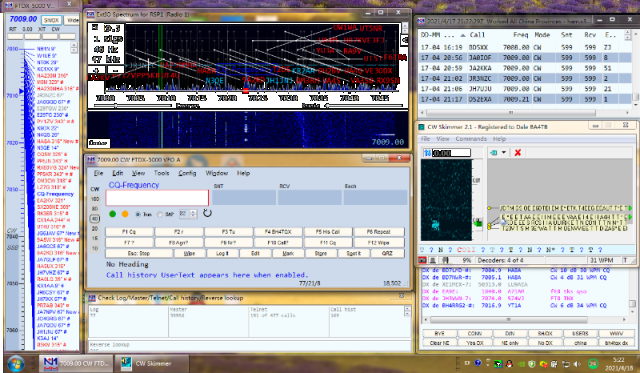Click the waterfall button in spectrum window
The height and width of the screenshot is (373, 640).
click(98, 143)
